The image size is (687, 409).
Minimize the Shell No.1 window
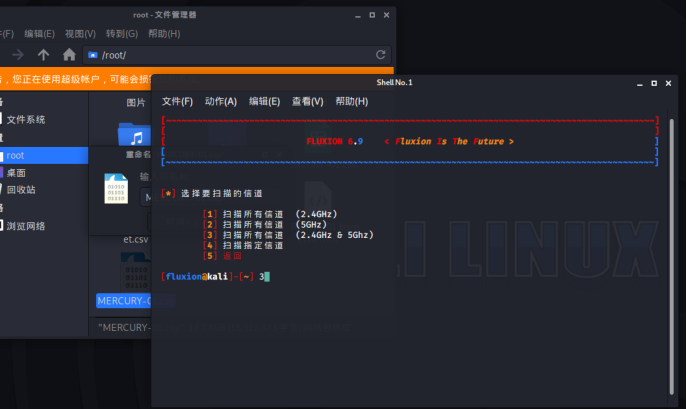point(640,83)
